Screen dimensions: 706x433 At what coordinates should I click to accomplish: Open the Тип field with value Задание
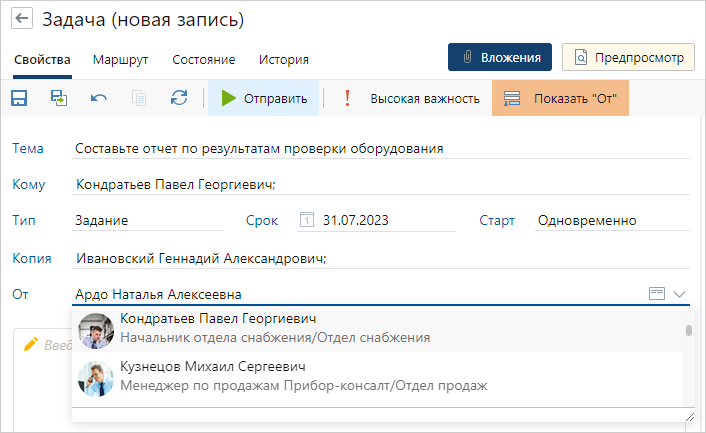(x=148, y=221)
